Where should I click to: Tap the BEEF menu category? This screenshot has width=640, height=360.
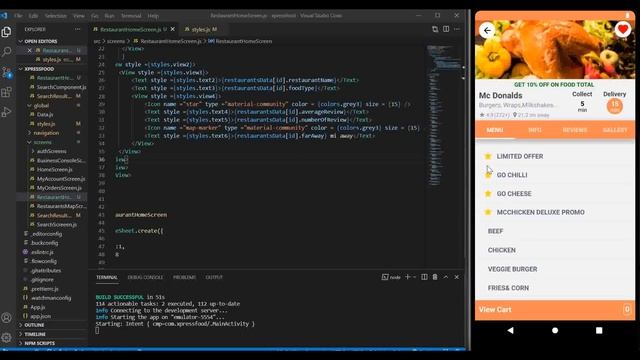[x=496, y=231]
